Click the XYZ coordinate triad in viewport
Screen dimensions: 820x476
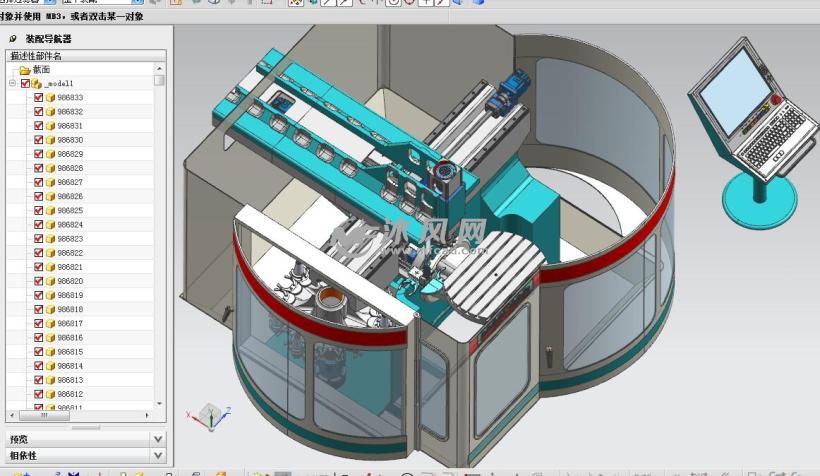[209, 416]
